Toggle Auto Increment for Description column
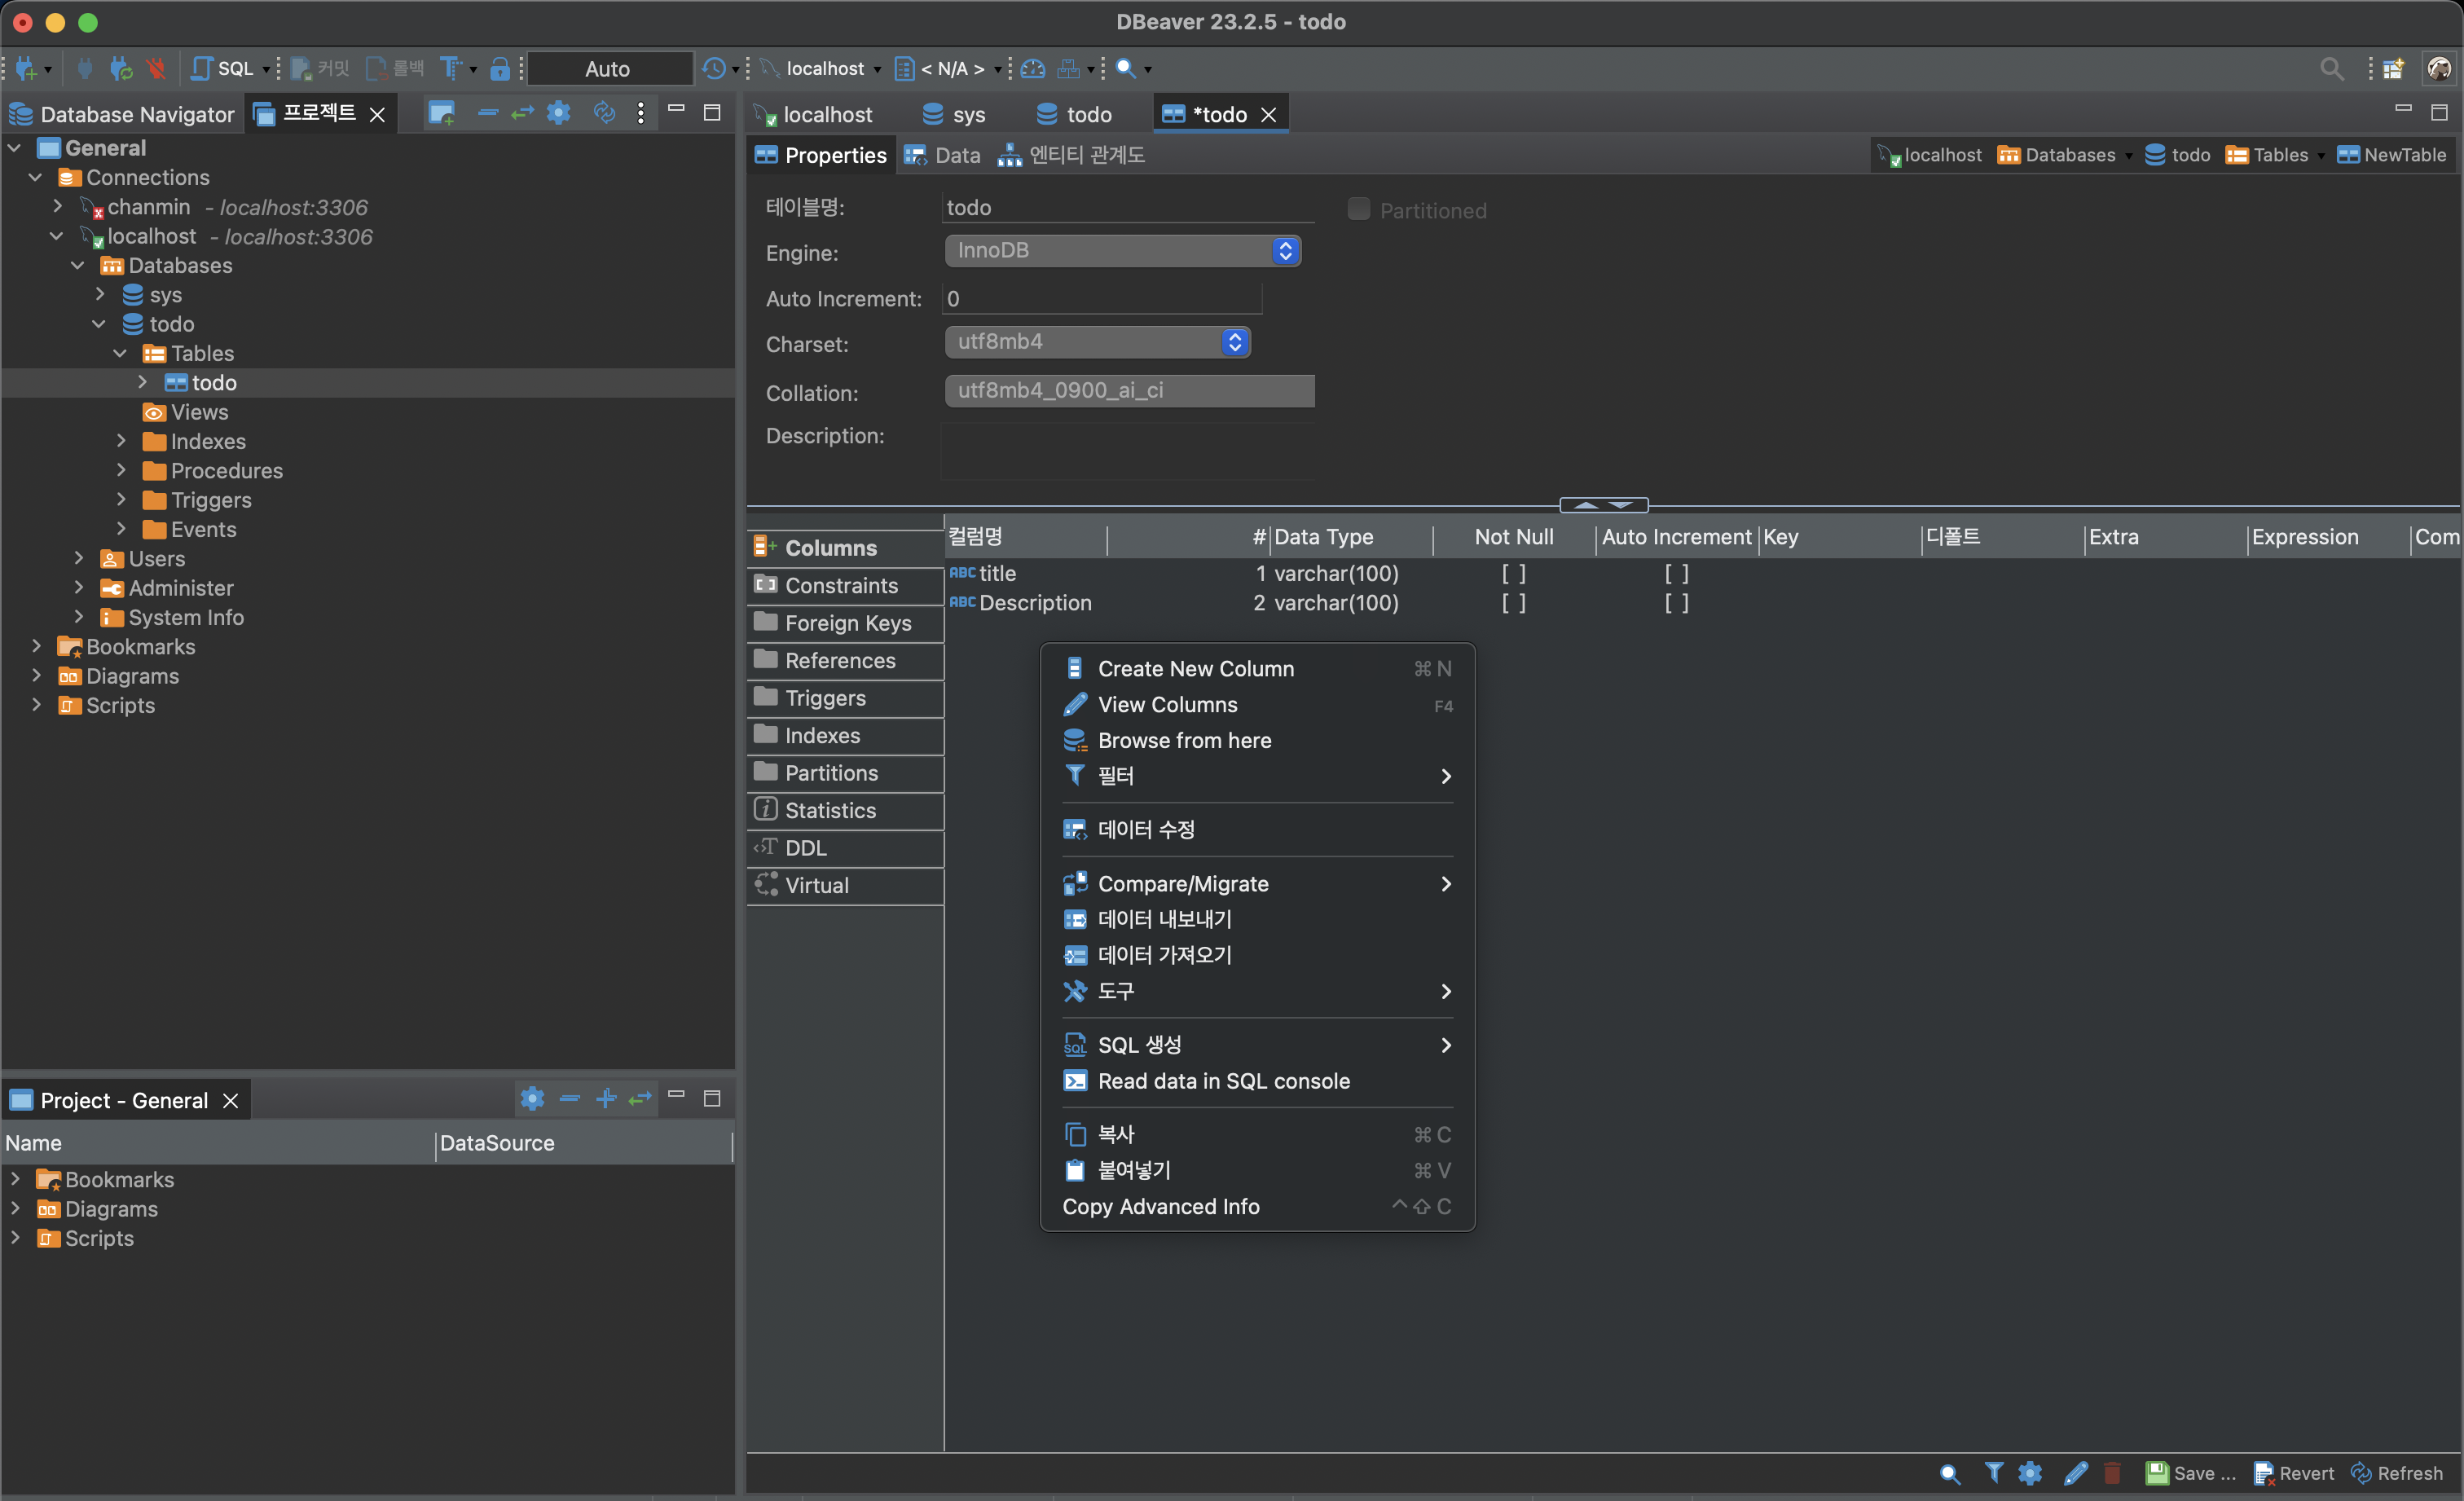 [1676, 603]
